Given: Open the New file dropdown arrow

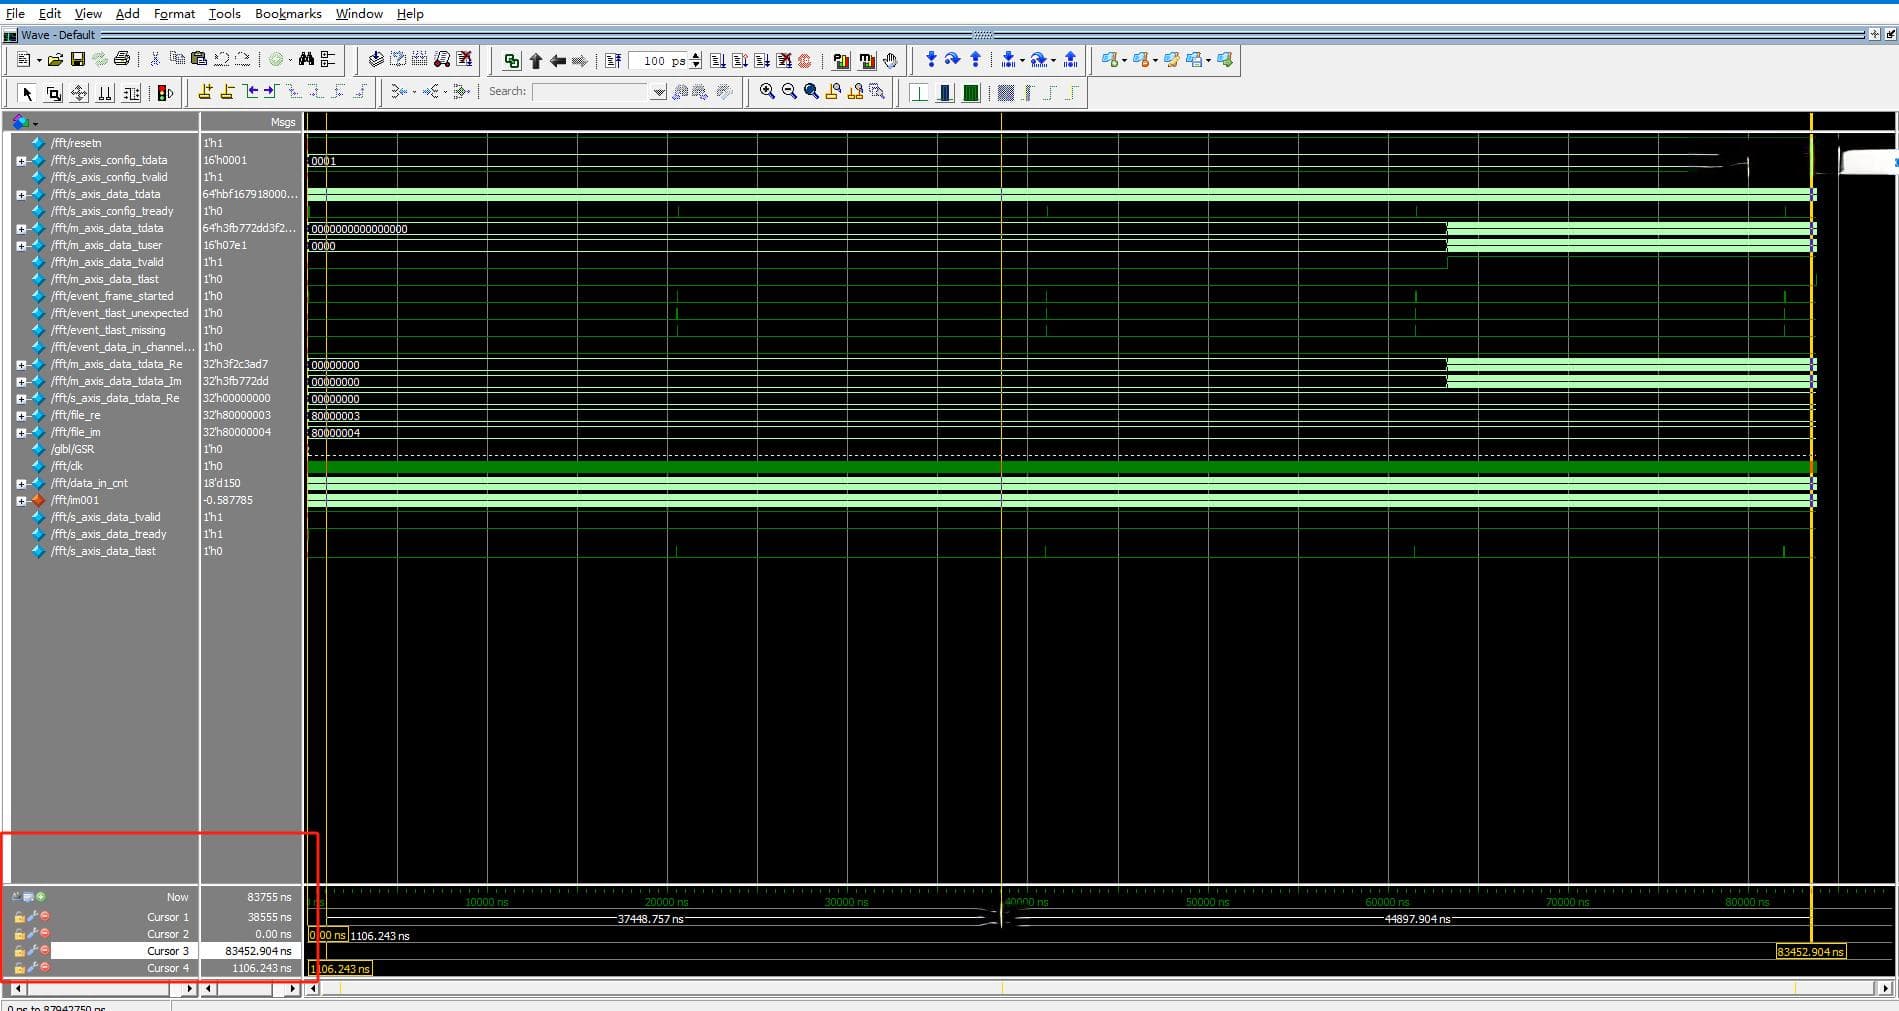Looking at the screenshot, I should coord(39,61).
